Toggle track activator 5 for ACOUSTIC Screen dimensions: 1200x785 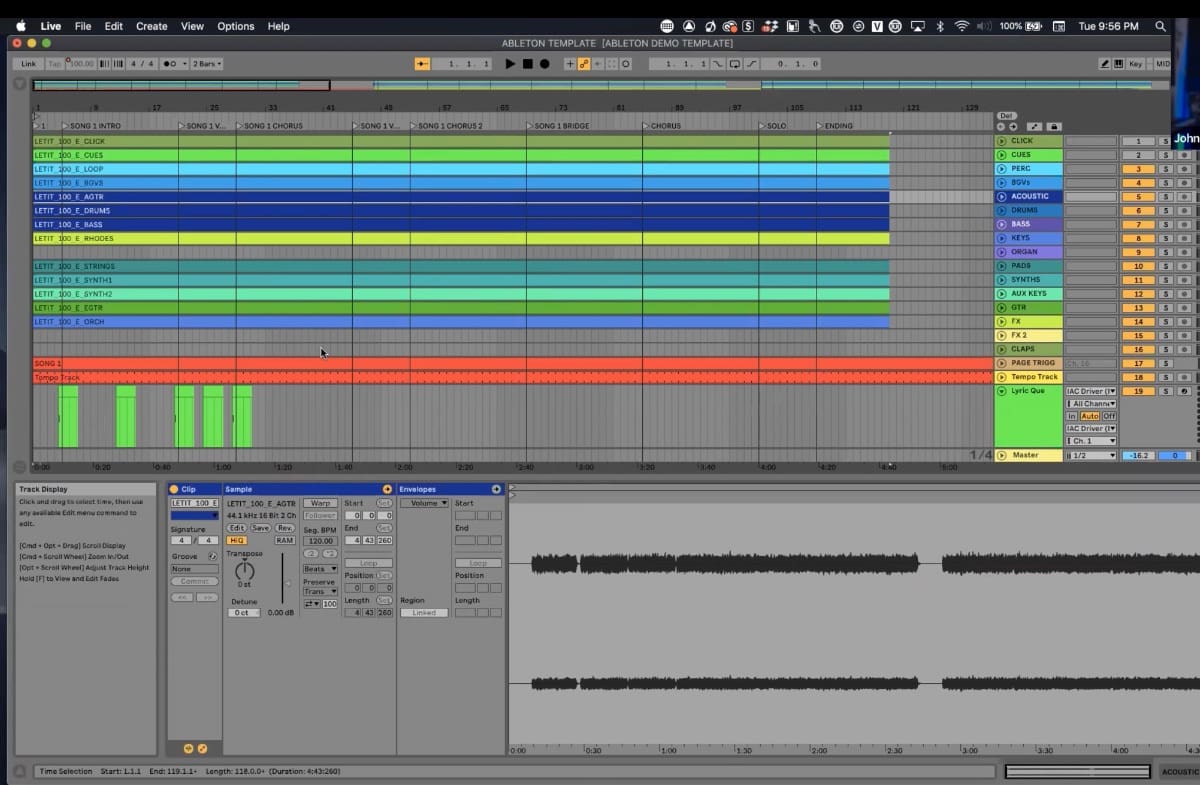pyautogui.click(x=1137, y=197)
